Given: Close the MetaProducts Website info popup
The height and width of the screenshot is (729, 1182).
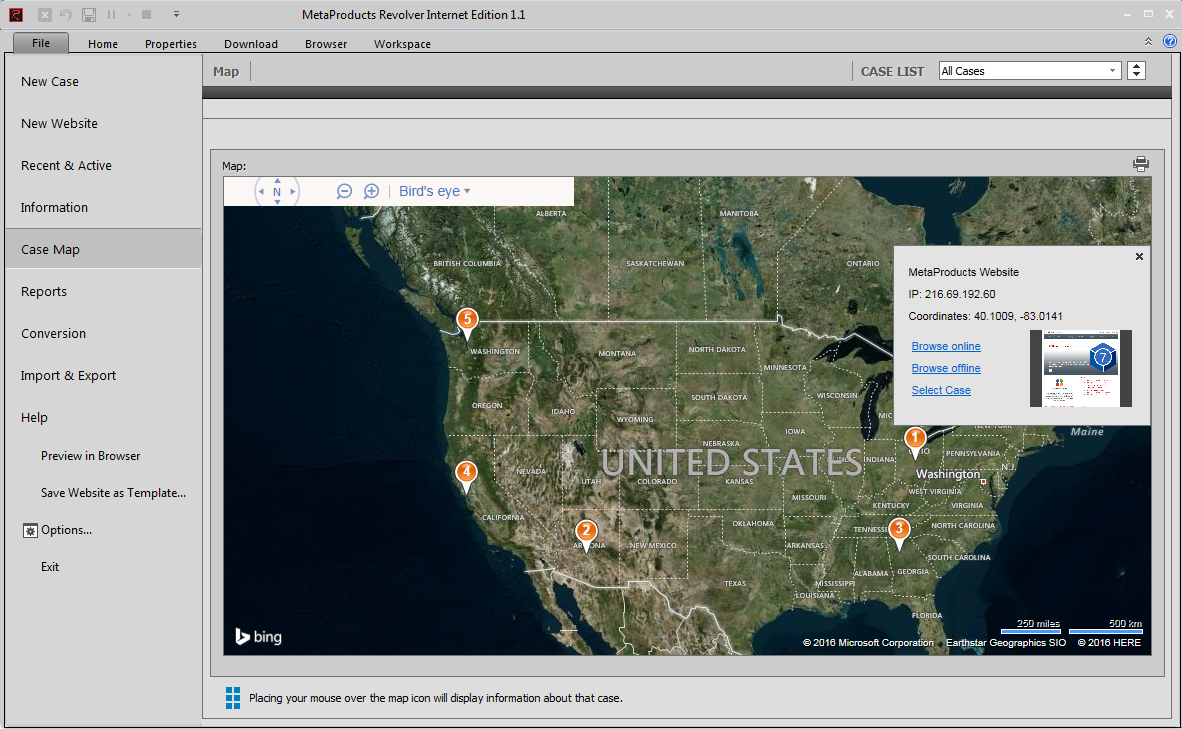Looking at the screenshot, I should [x=1139, y=257].
